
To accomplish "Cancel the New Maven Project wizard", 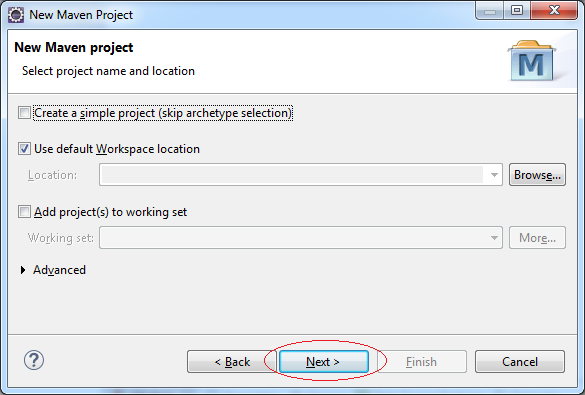I will 520,361.
